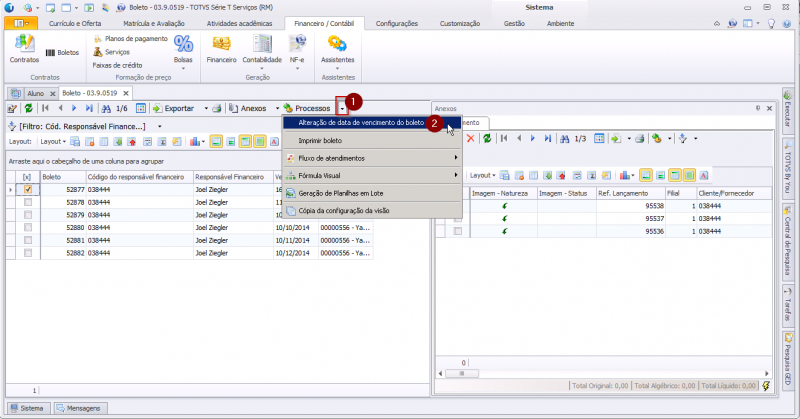Choose Imprimir boleto from the menu
This screenshot has height=419, width=800.
(x=320, y=141)
